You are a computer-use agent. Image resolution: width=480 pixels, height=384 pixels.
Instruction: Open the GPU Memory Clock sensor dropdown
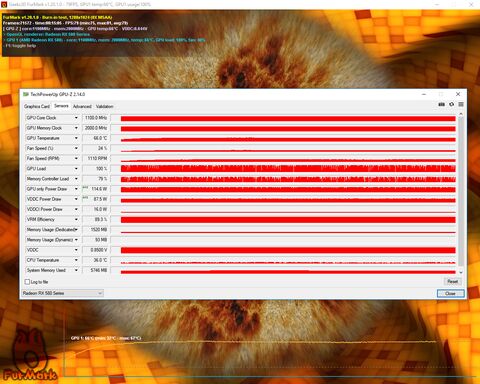[x=76, y=128]
